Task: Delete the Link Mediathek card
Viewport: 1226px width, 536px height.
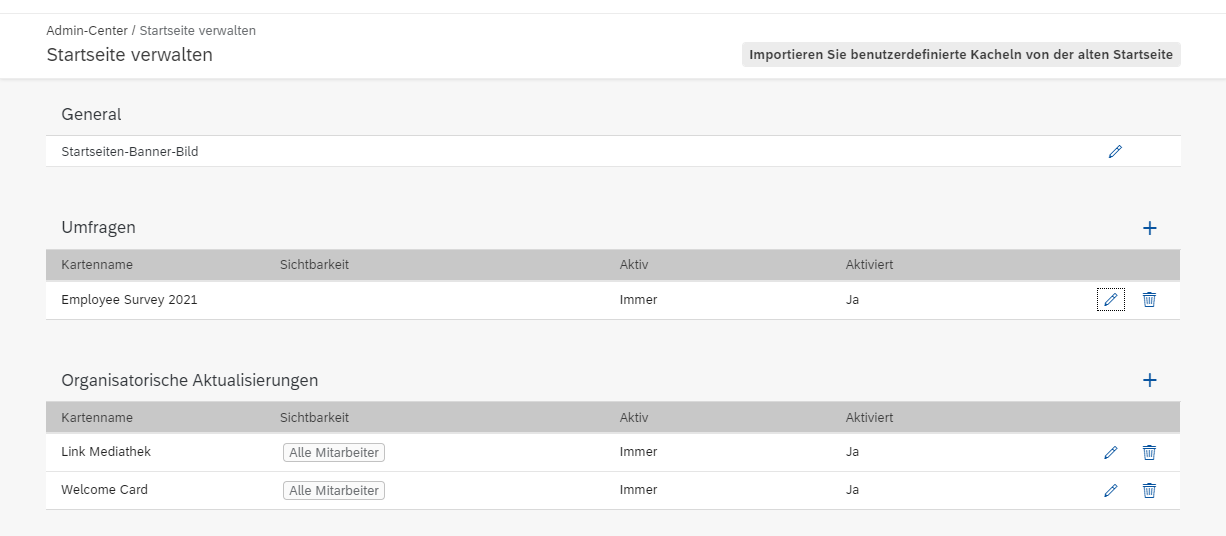Action: click(x=1149, y=452)
